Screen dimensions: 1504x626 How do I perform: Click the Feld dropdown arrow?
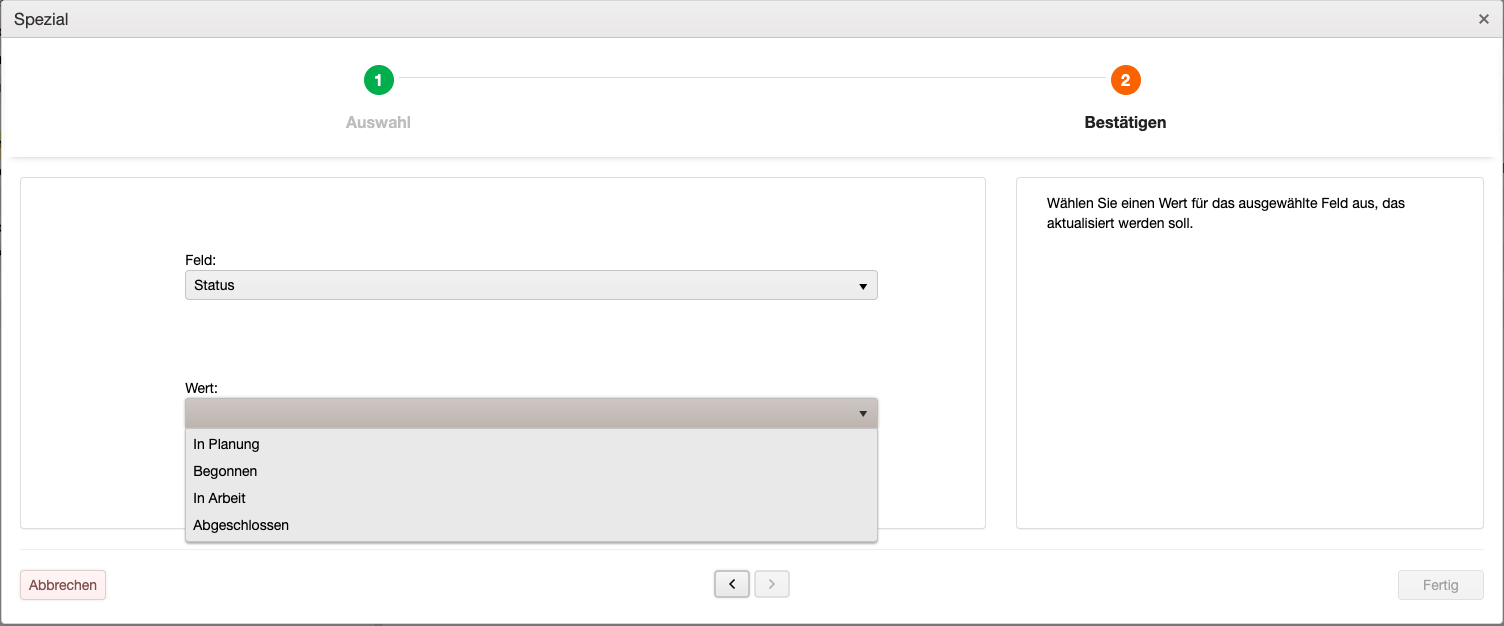(x=862, y=286)
